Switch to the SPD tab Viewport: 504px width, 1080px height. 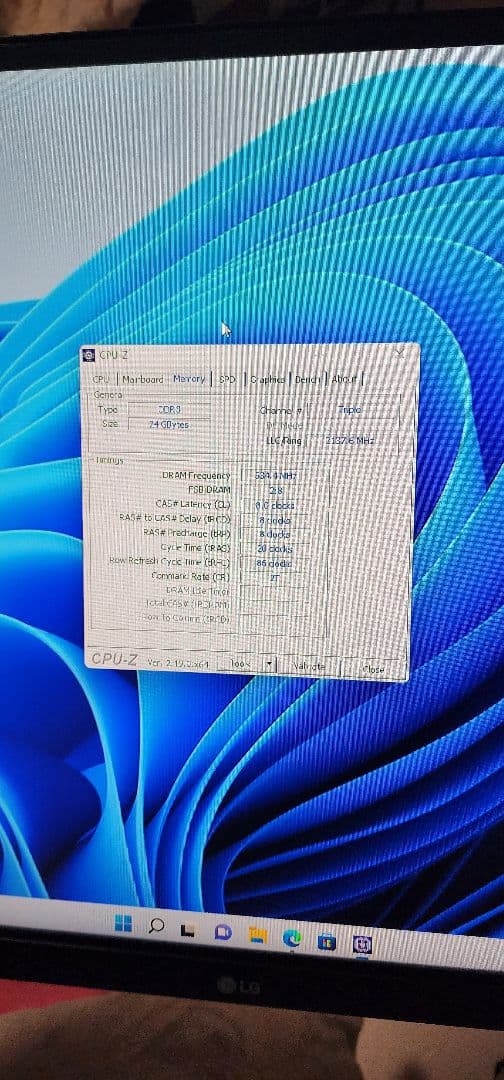[227, 380]
